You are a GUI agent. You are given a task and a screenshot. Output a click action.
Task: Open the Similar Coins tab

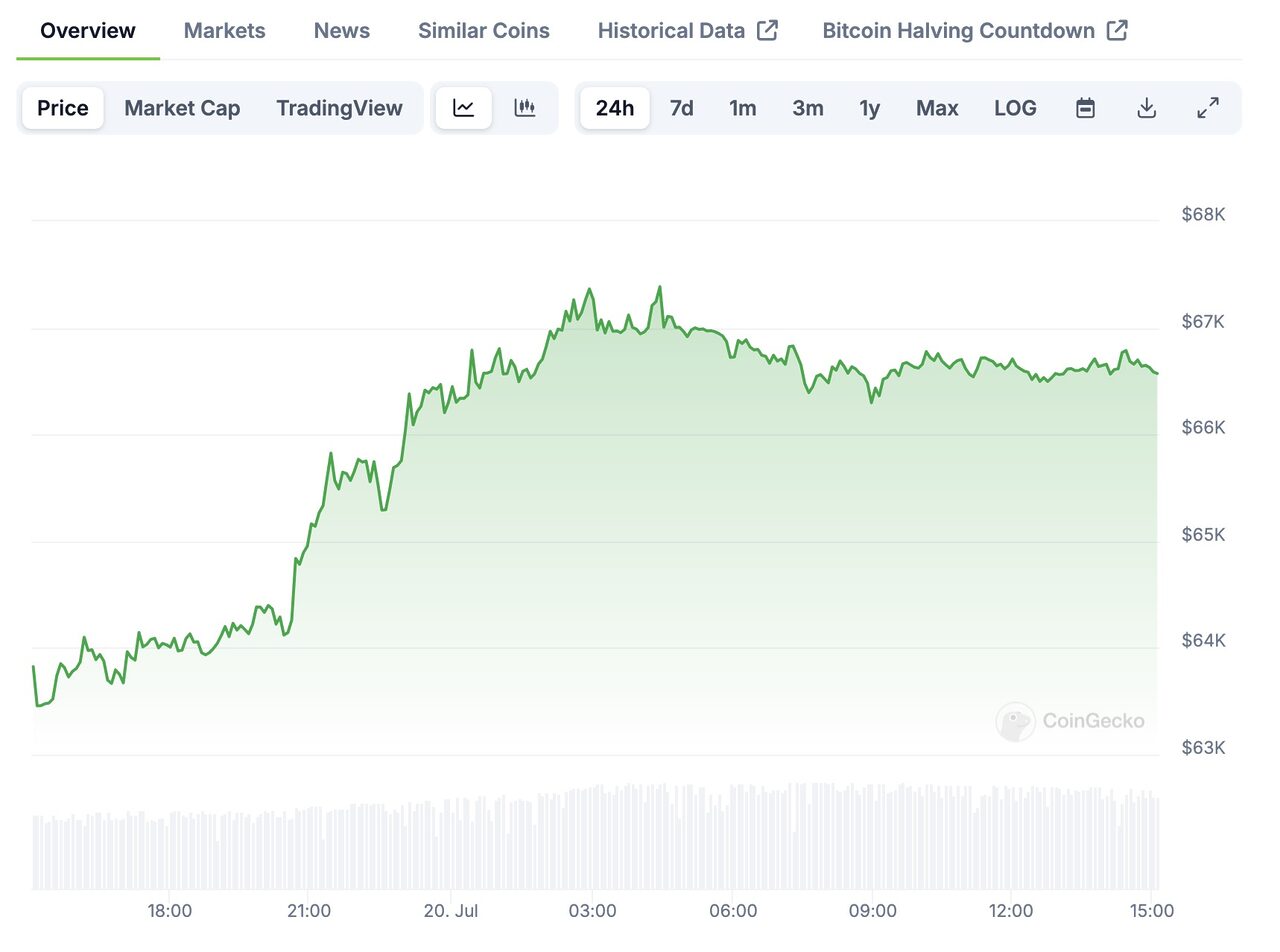click(484, 31)
